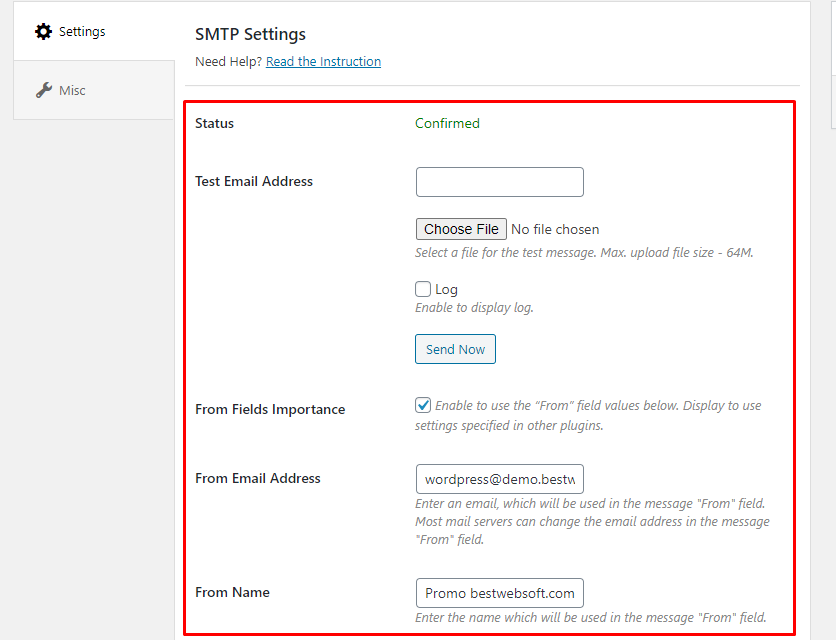Click the From Name label

(x=232, y=592)
